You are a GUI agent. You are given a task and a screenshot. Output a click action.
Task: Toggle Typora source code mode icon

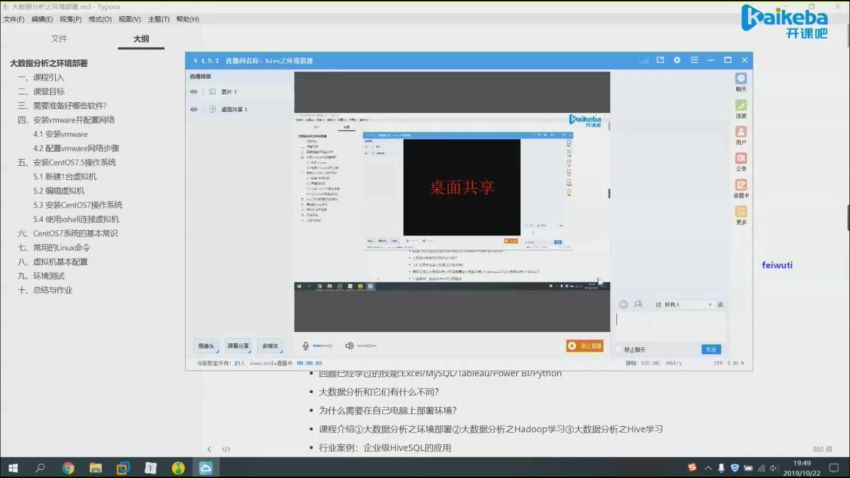[x=226, y=449]
